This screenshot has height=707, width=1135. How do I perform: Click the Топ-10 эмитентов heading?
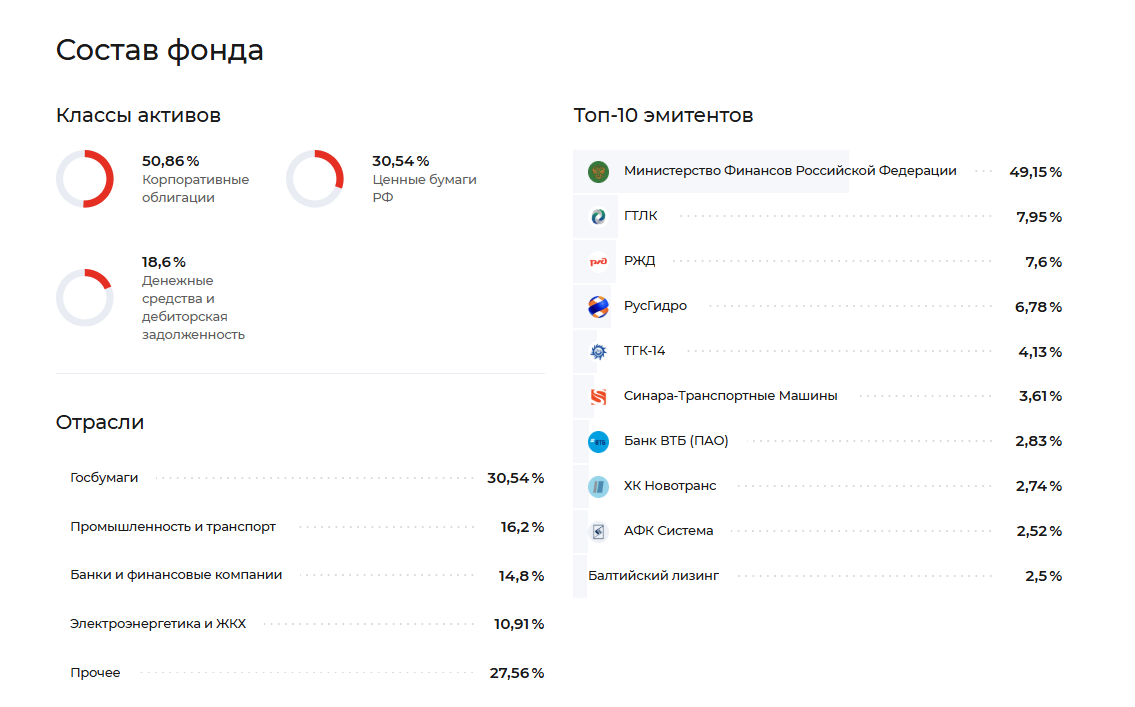[663, 115]
